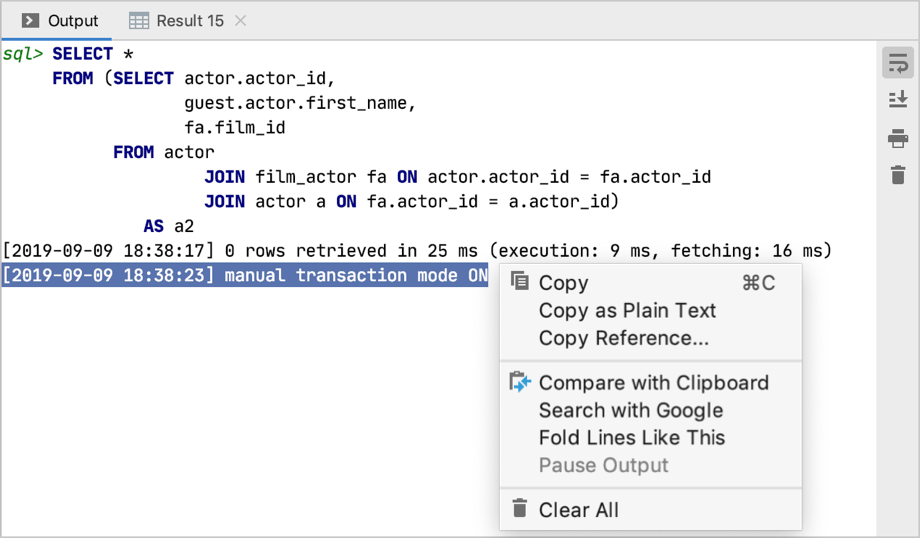920x538 pixels.
Task: Select Compare with Clipboard
Action: pyautogui.click(x=653, y=383)
